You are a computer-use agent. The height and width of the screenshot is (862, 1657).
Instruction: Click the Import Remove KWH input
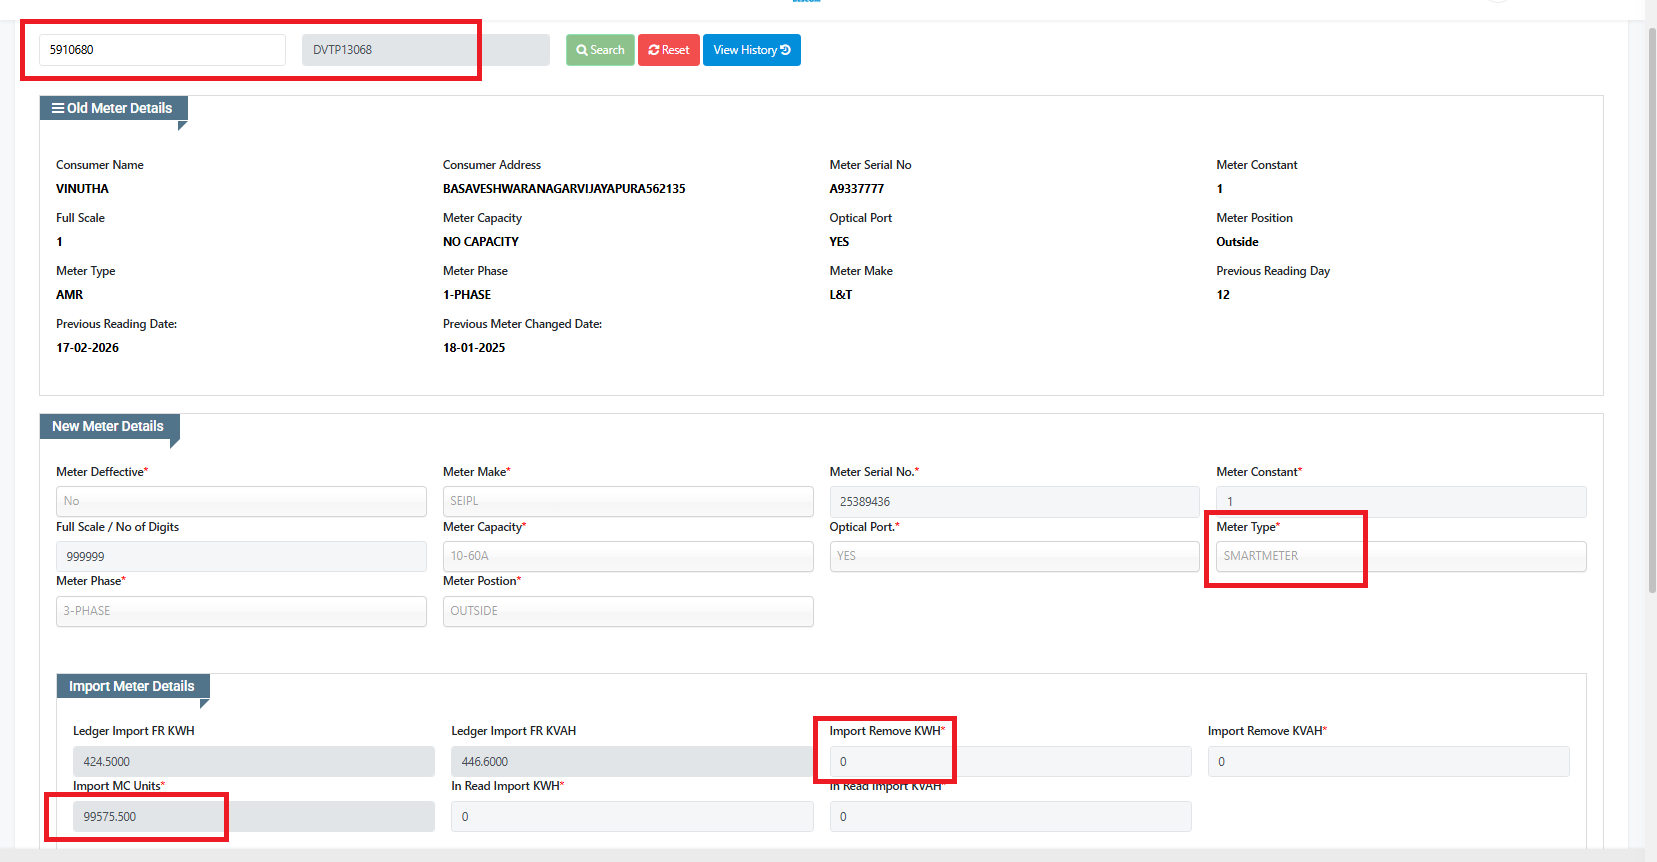tap(1010, 762)
